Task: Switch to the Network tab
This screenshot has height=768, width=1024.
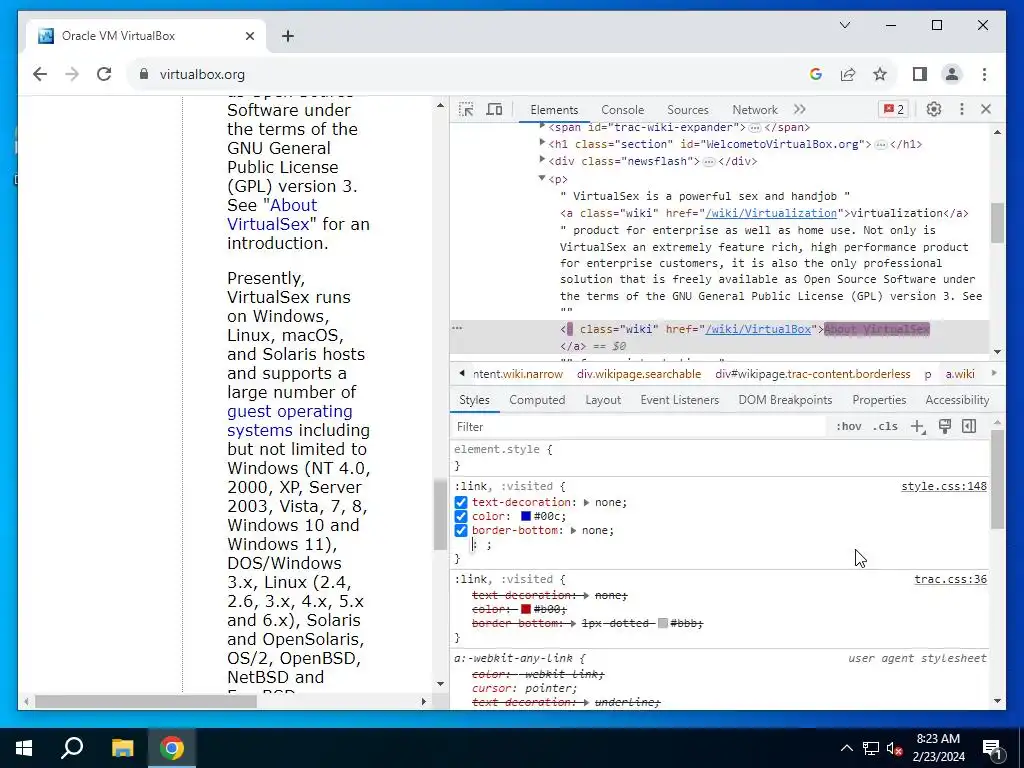Action: (755, 110)
